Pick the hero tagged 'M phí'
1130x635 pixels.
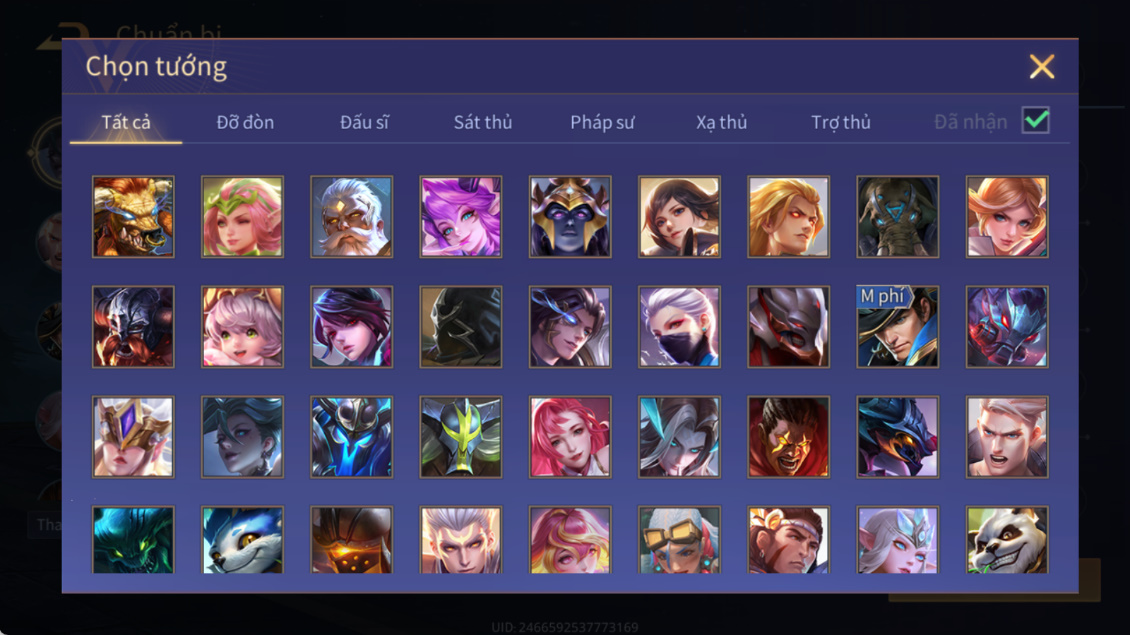point(897,327)
